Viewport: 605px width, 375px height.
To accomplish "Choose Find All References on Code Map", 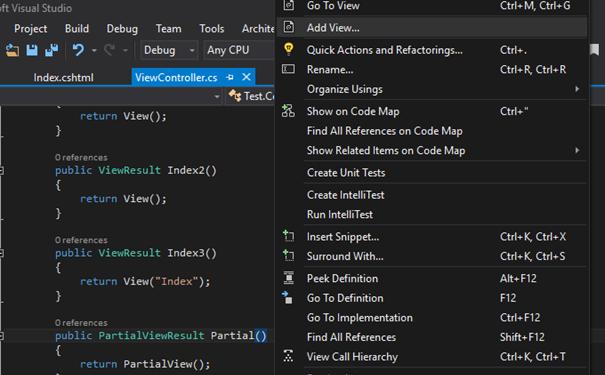I will (432, 131).
